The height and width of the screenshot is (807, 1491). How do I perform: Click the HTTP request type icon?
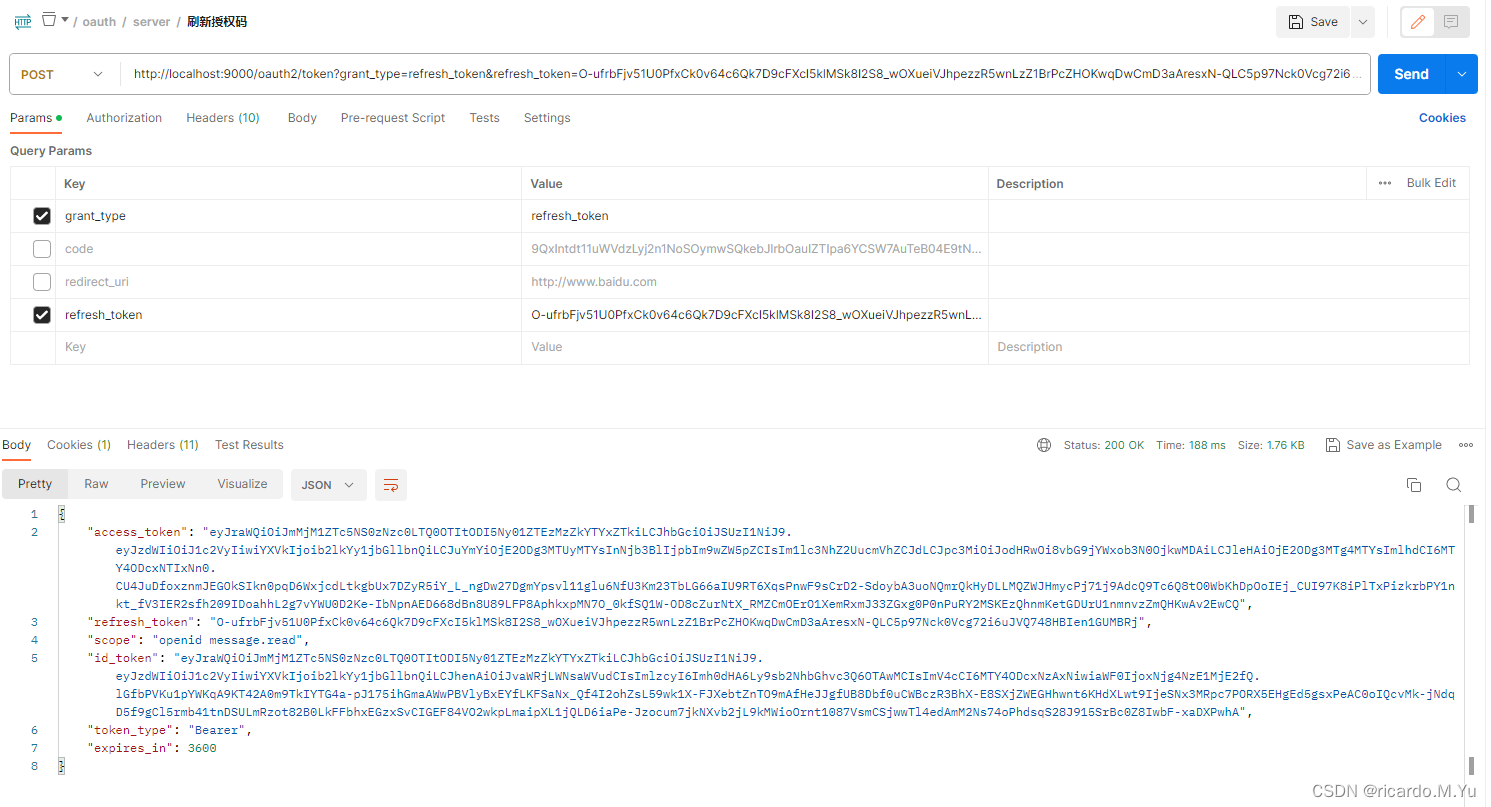22,21
